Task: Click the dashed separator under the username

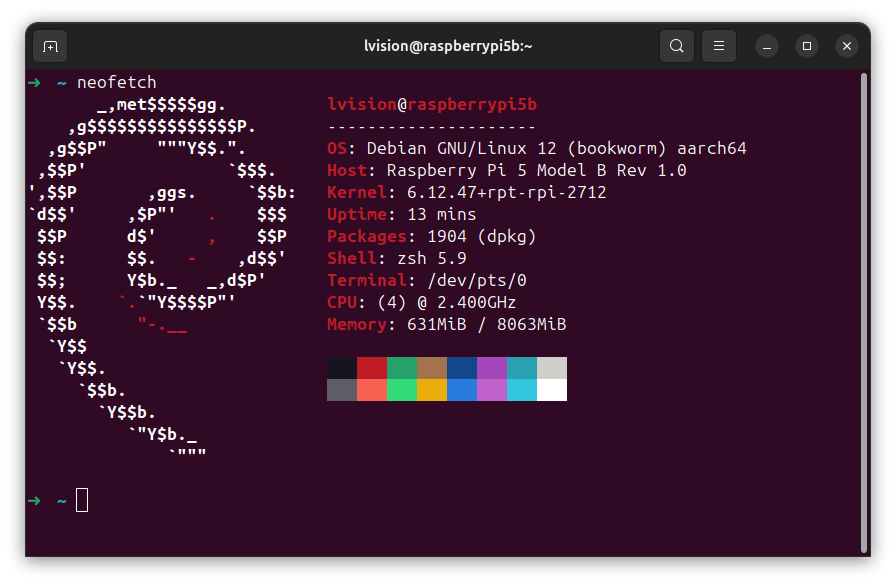Action: [432, 127]
